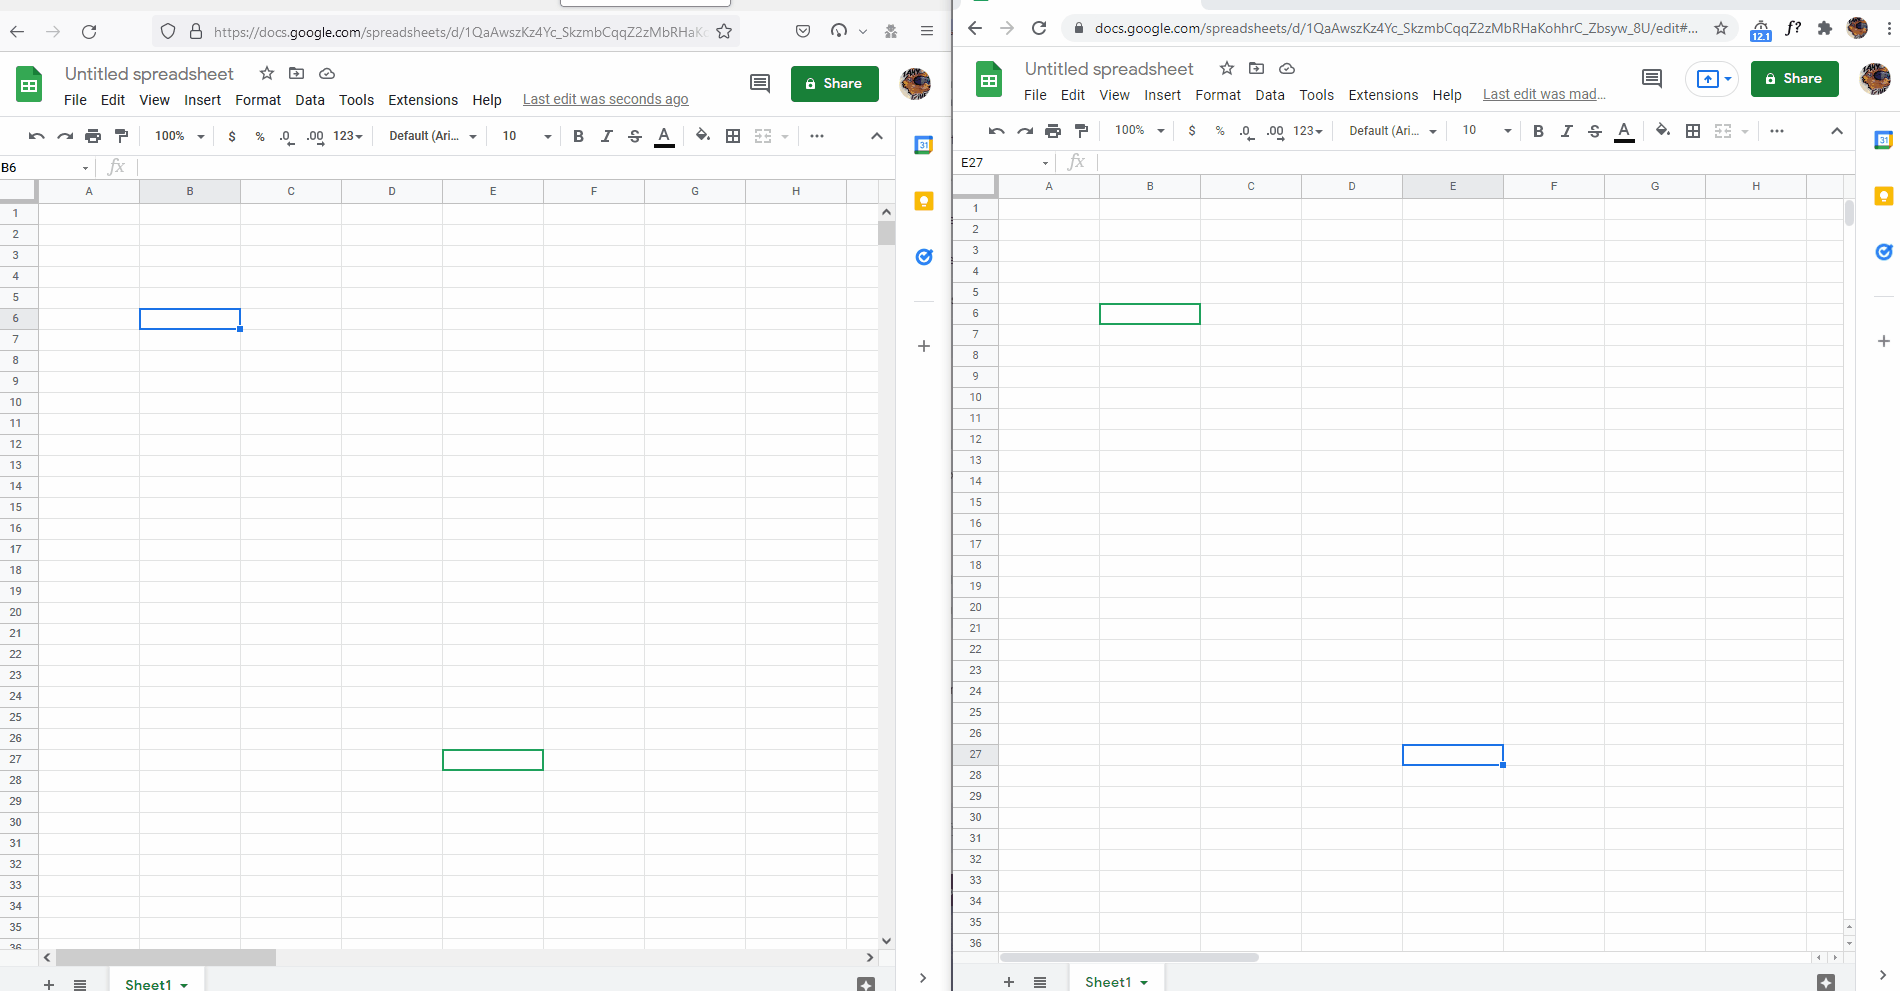Image resolution: width=1900 pixels, height=991 pixels.
Task: Click the merge cells icon
Action: coord(763,135)
